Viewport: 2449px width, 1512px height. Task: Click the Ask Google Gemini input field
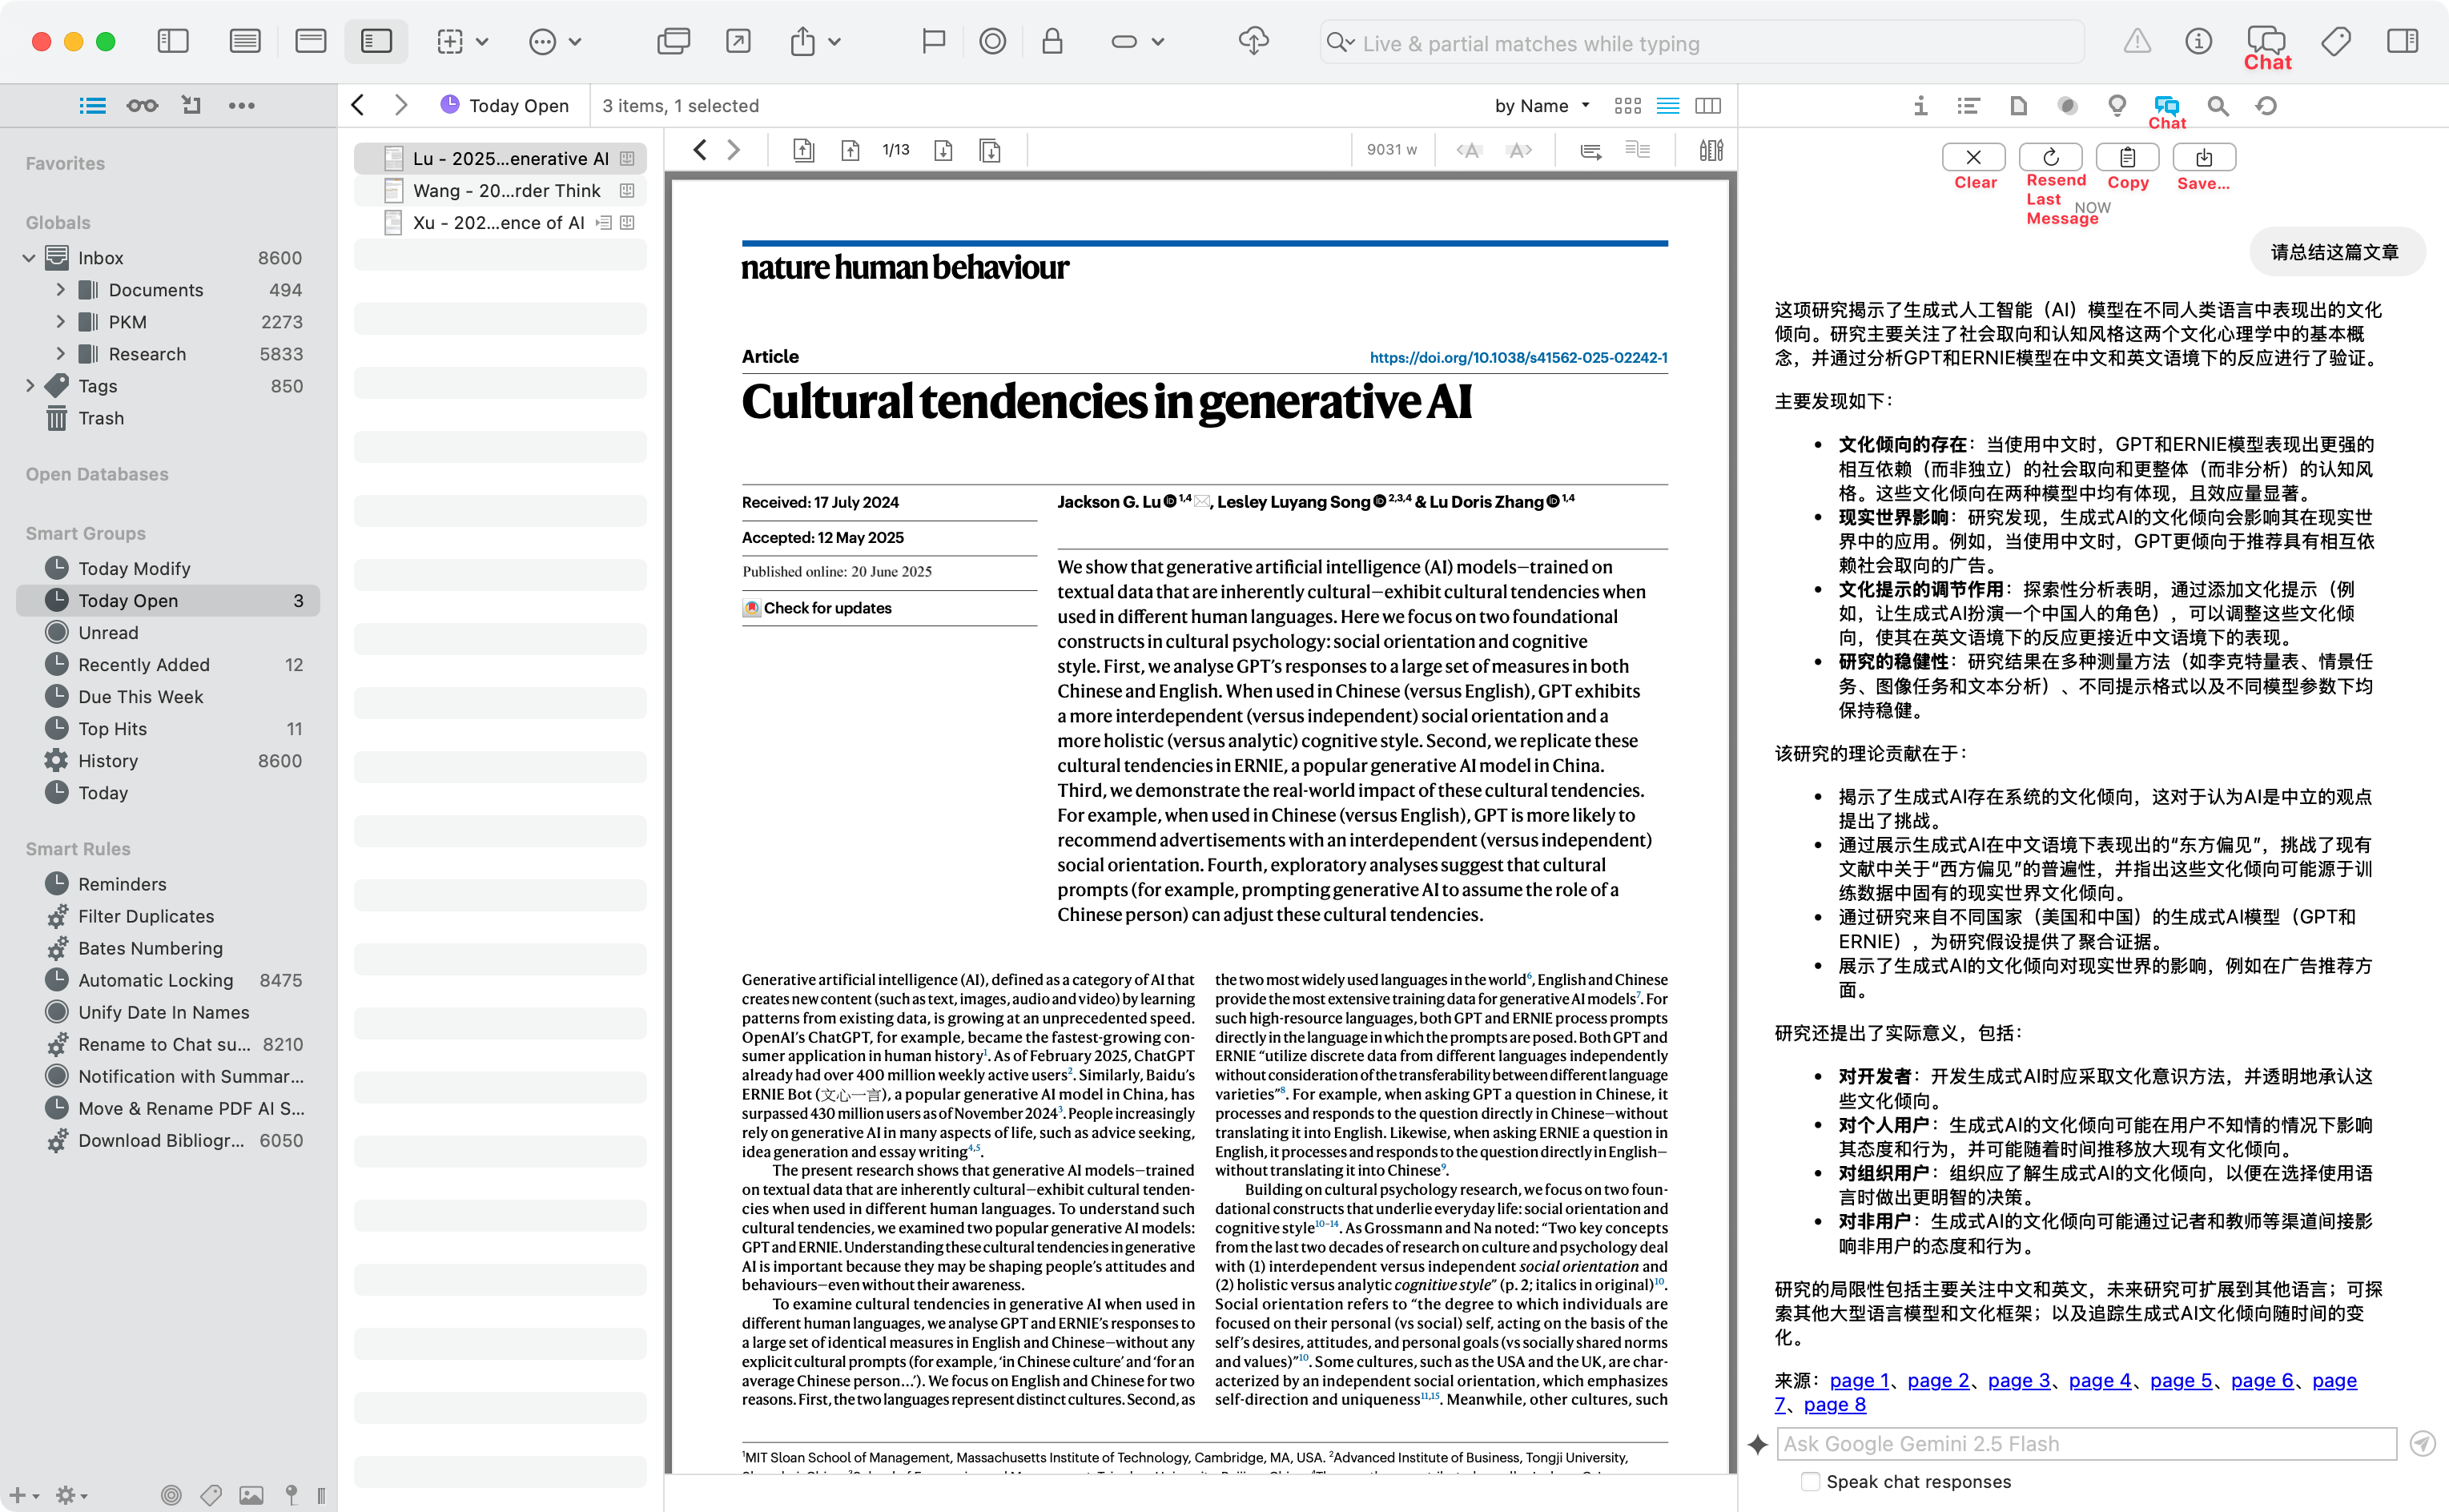[2086, 1444]
